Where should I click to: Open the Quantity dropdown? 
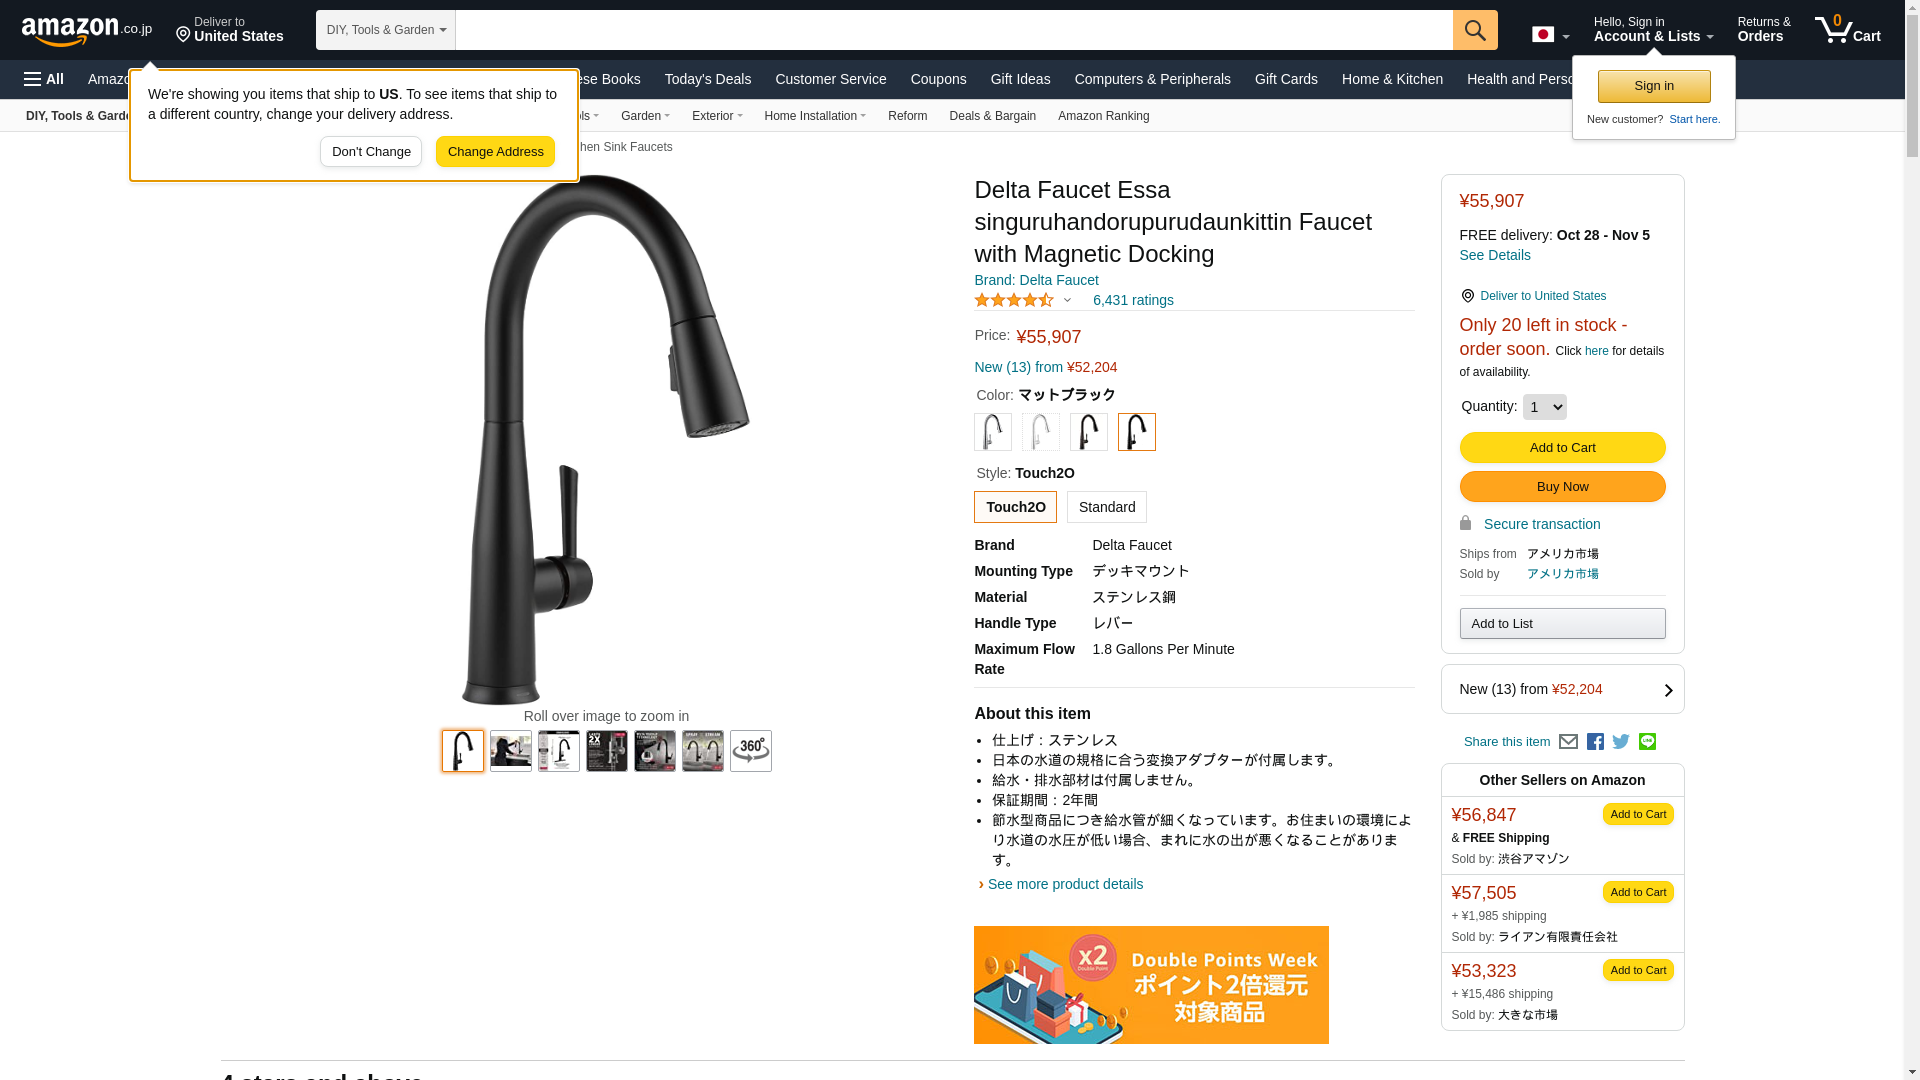[1544, 407]
